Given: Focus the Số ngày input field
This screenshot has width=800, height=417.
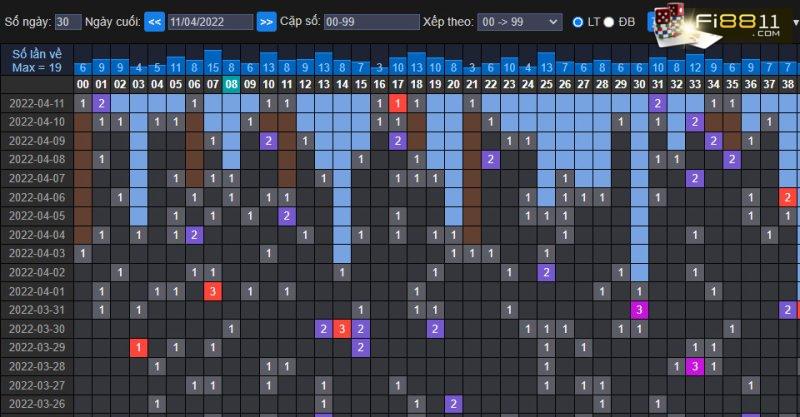Looking at the screenshot, I should [68, 22].
